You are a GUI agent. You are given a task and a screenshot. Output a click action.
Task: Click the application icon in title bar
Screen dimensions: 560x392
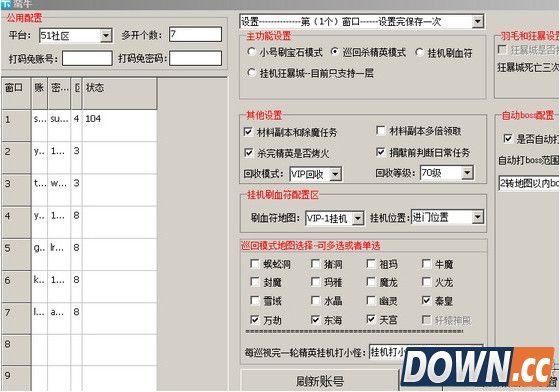[6, 4]
